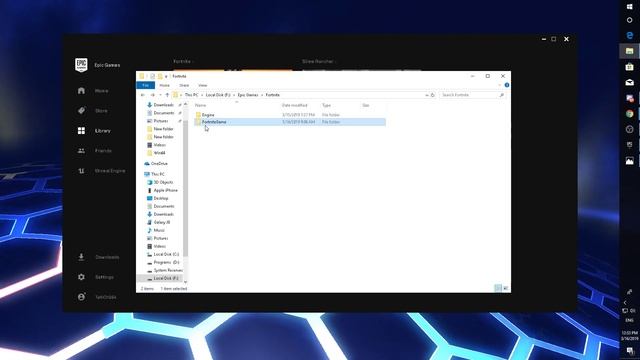Image resolution: width=640 pixels, height=360 pixels.
Task: Switch to details view button in status bar
Action: click(498, 288)
